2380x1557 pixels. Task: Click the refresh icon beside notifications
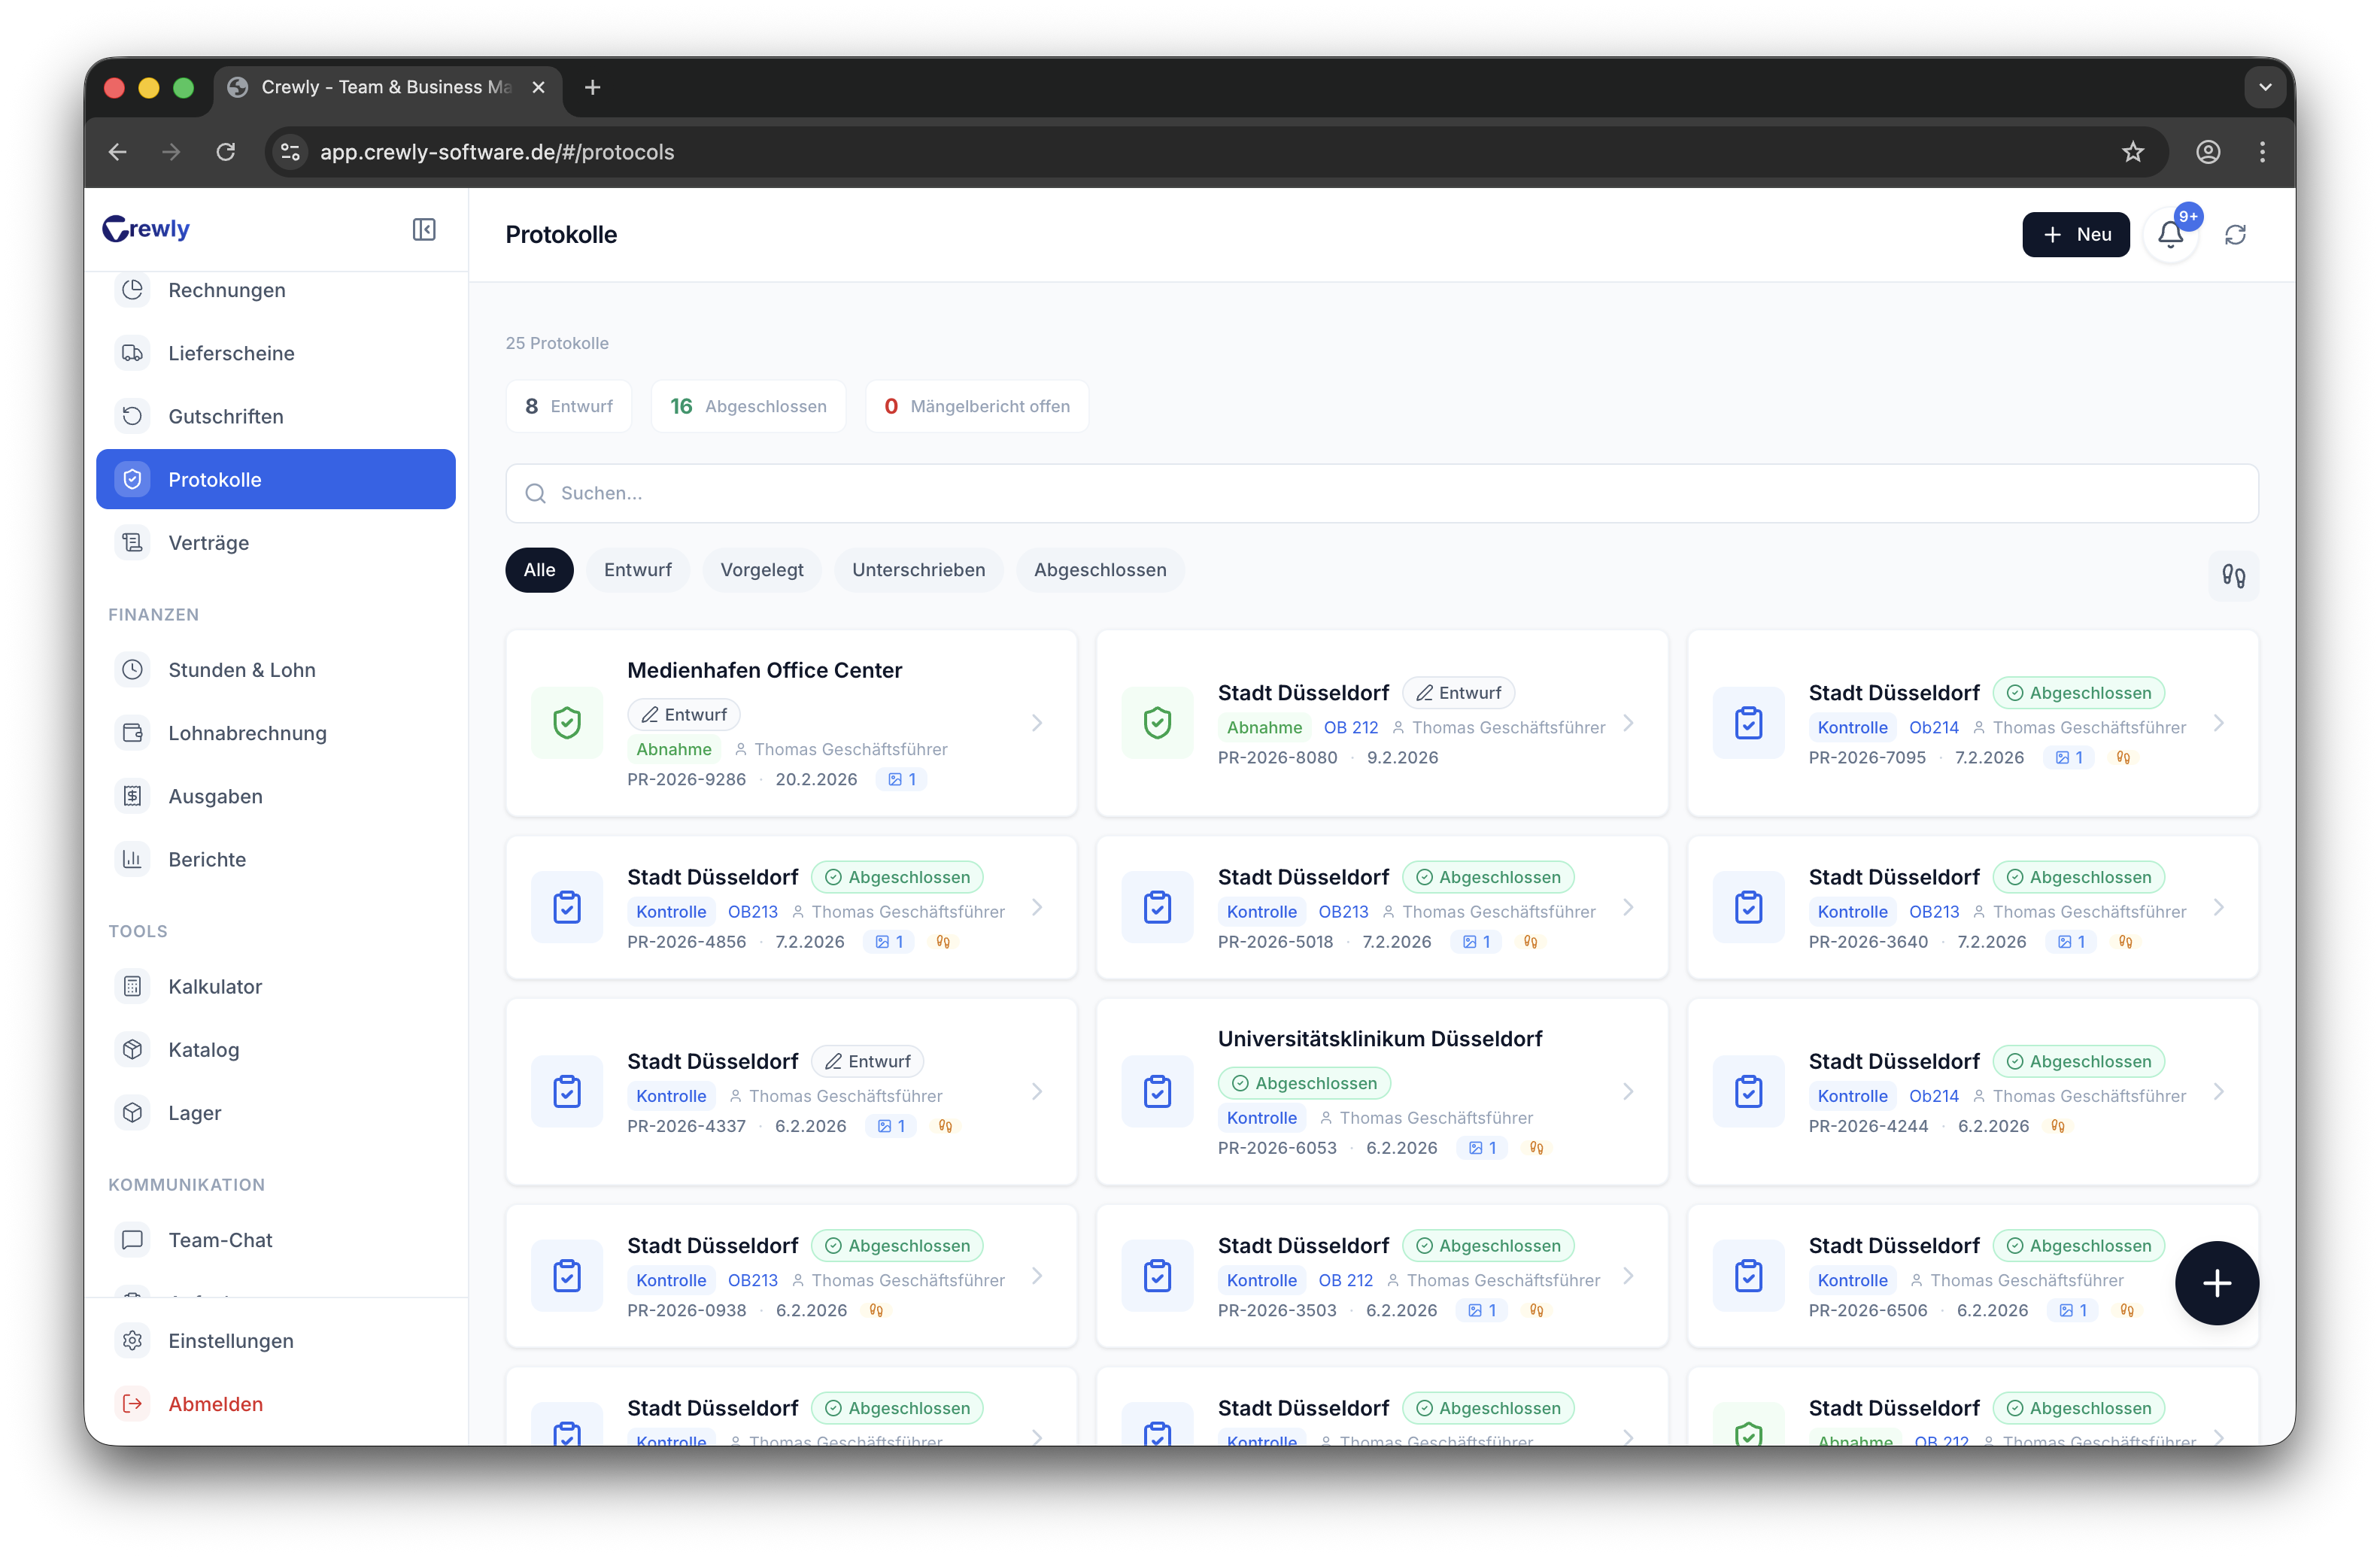click(2235, 235)
